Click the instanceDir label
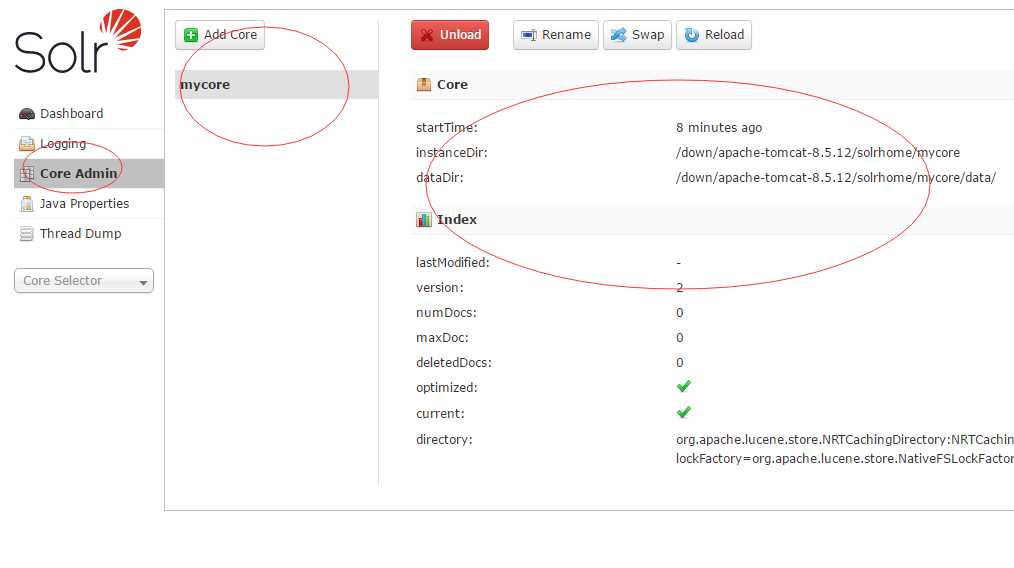Viewport: 1014px width, 568px height. (x=451, y=153)
